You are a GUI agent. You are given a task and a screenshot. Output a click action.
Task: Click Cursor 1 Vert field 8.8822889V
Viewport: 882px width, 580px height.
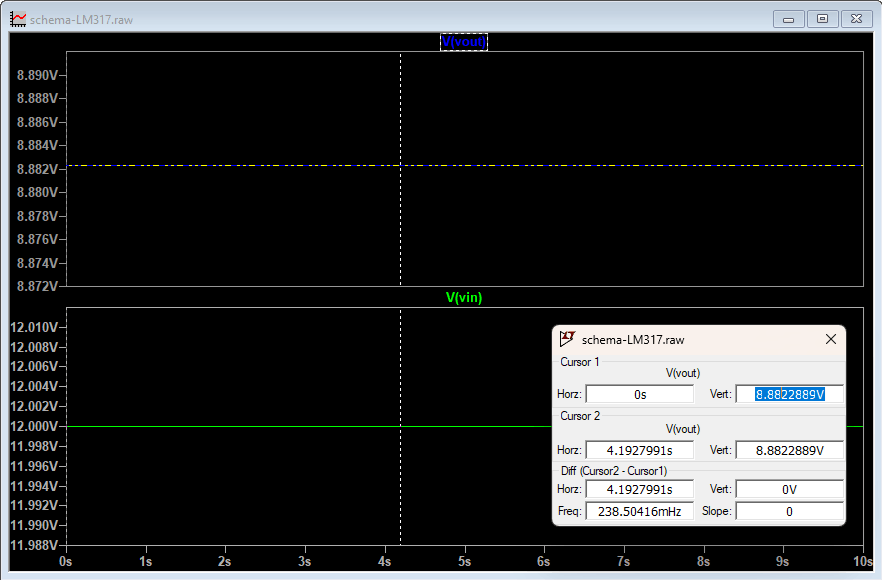(x=790, y=394)
